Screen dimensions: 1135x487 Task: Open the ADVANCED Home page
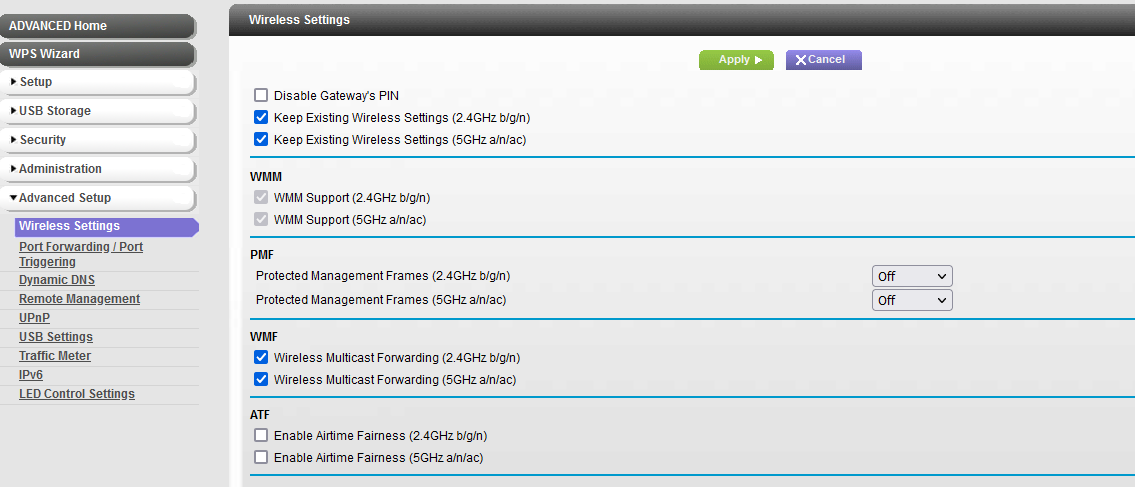pos(98,26)
